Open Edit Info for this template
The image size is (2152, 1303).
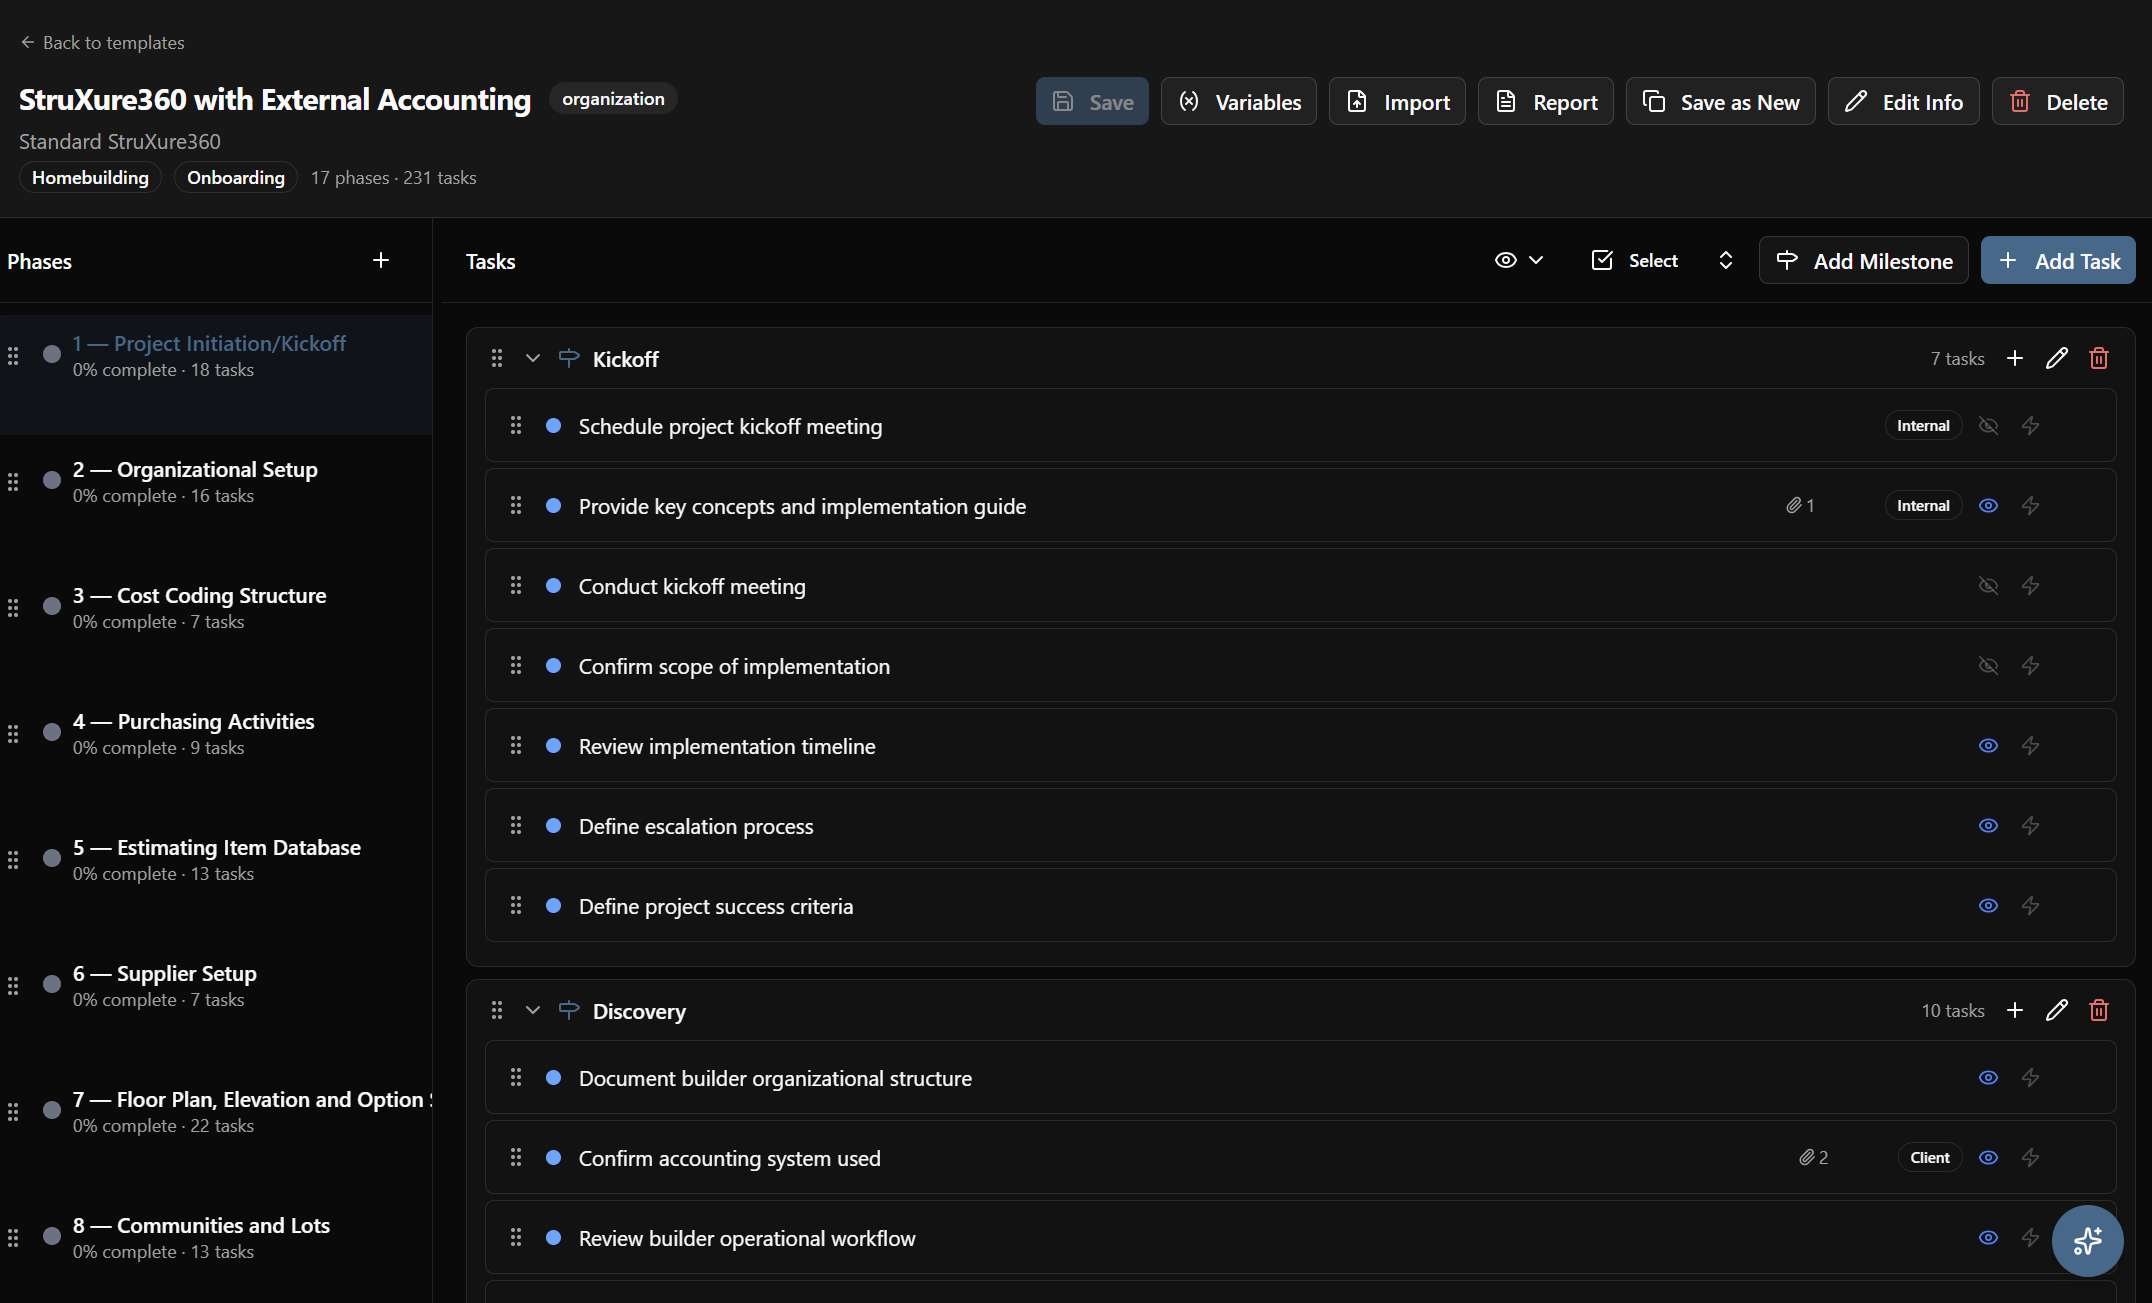click(1902, 101)
